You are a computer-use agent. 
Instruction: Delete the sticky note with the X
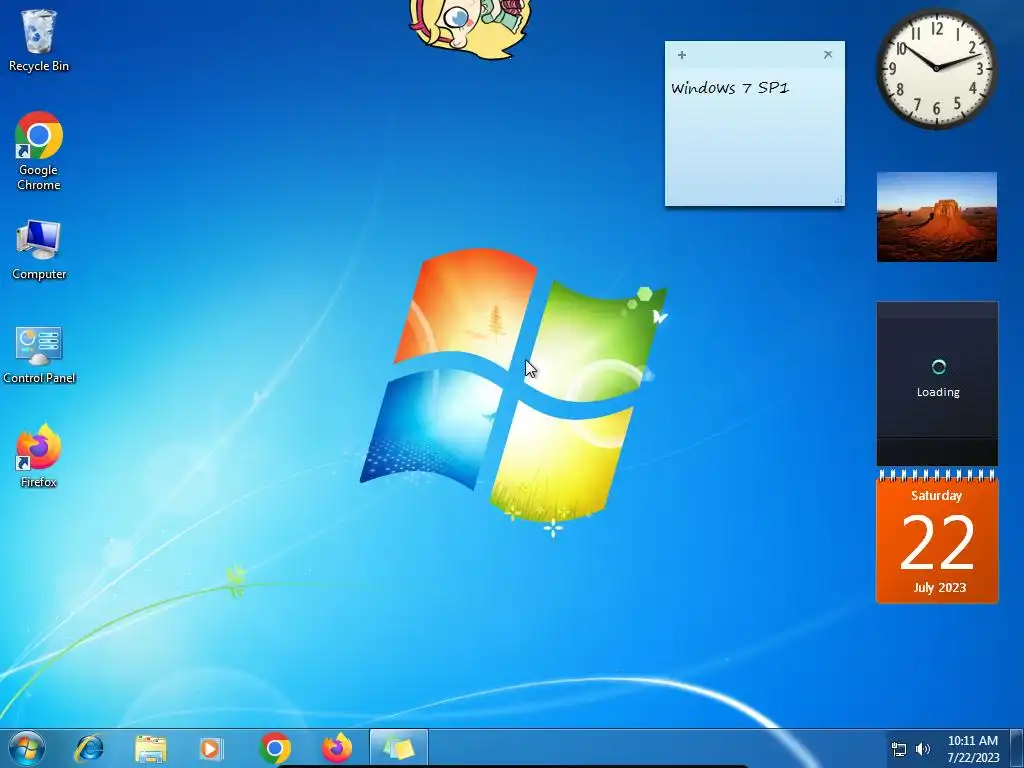[828, 55]
